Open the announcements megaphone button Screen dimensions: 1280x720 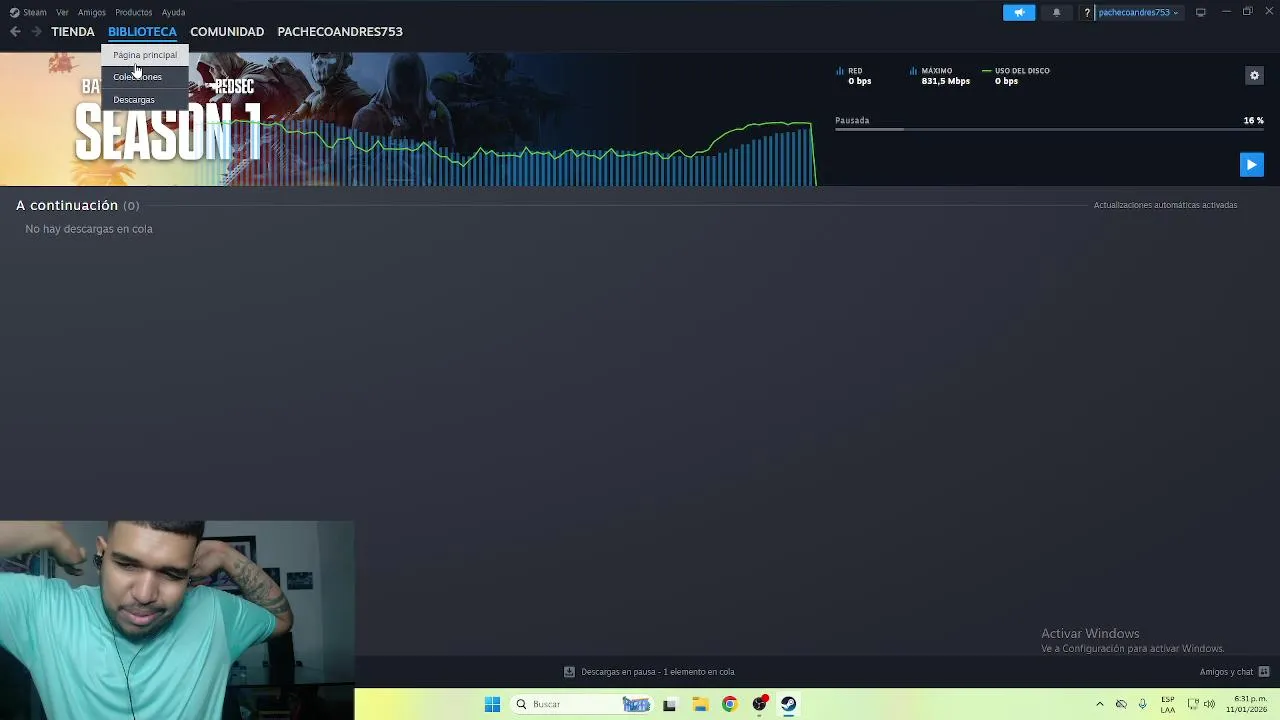pos(1019,12)
